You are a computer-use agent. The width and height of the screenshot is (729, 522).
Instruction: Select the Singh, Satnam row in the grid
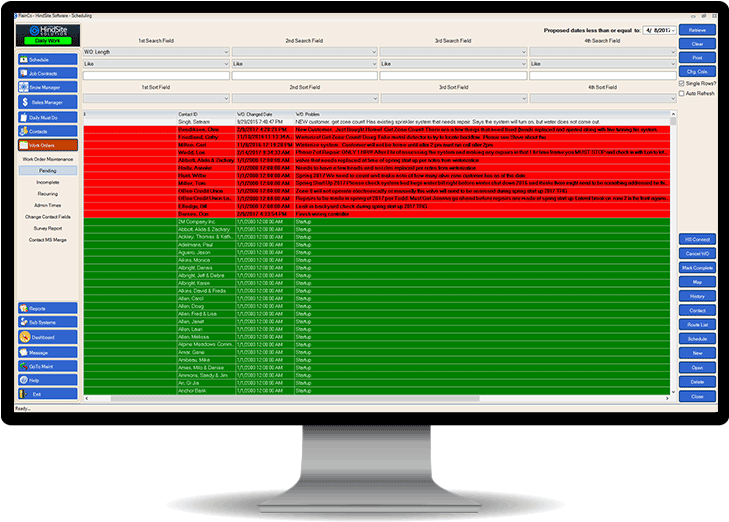tap(200, 120)
